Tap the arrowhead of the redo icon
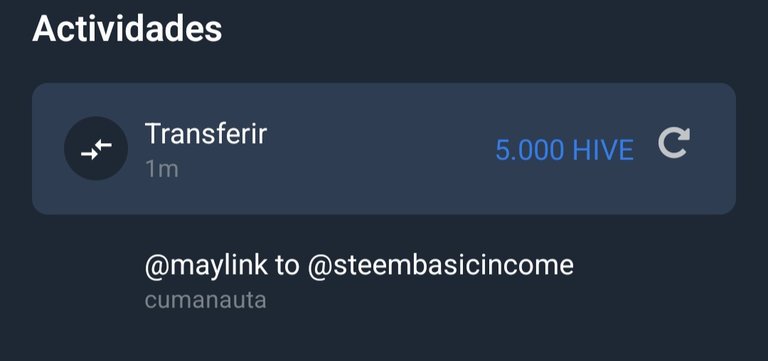 682,135
